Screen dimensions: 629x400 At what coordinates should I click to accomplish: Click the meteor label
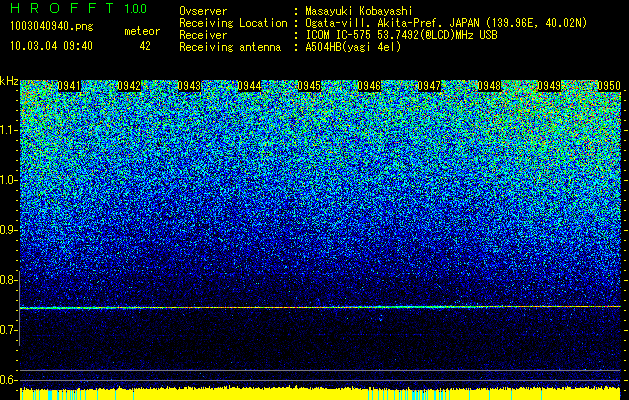pyautogui.click(x=142, y=31)
